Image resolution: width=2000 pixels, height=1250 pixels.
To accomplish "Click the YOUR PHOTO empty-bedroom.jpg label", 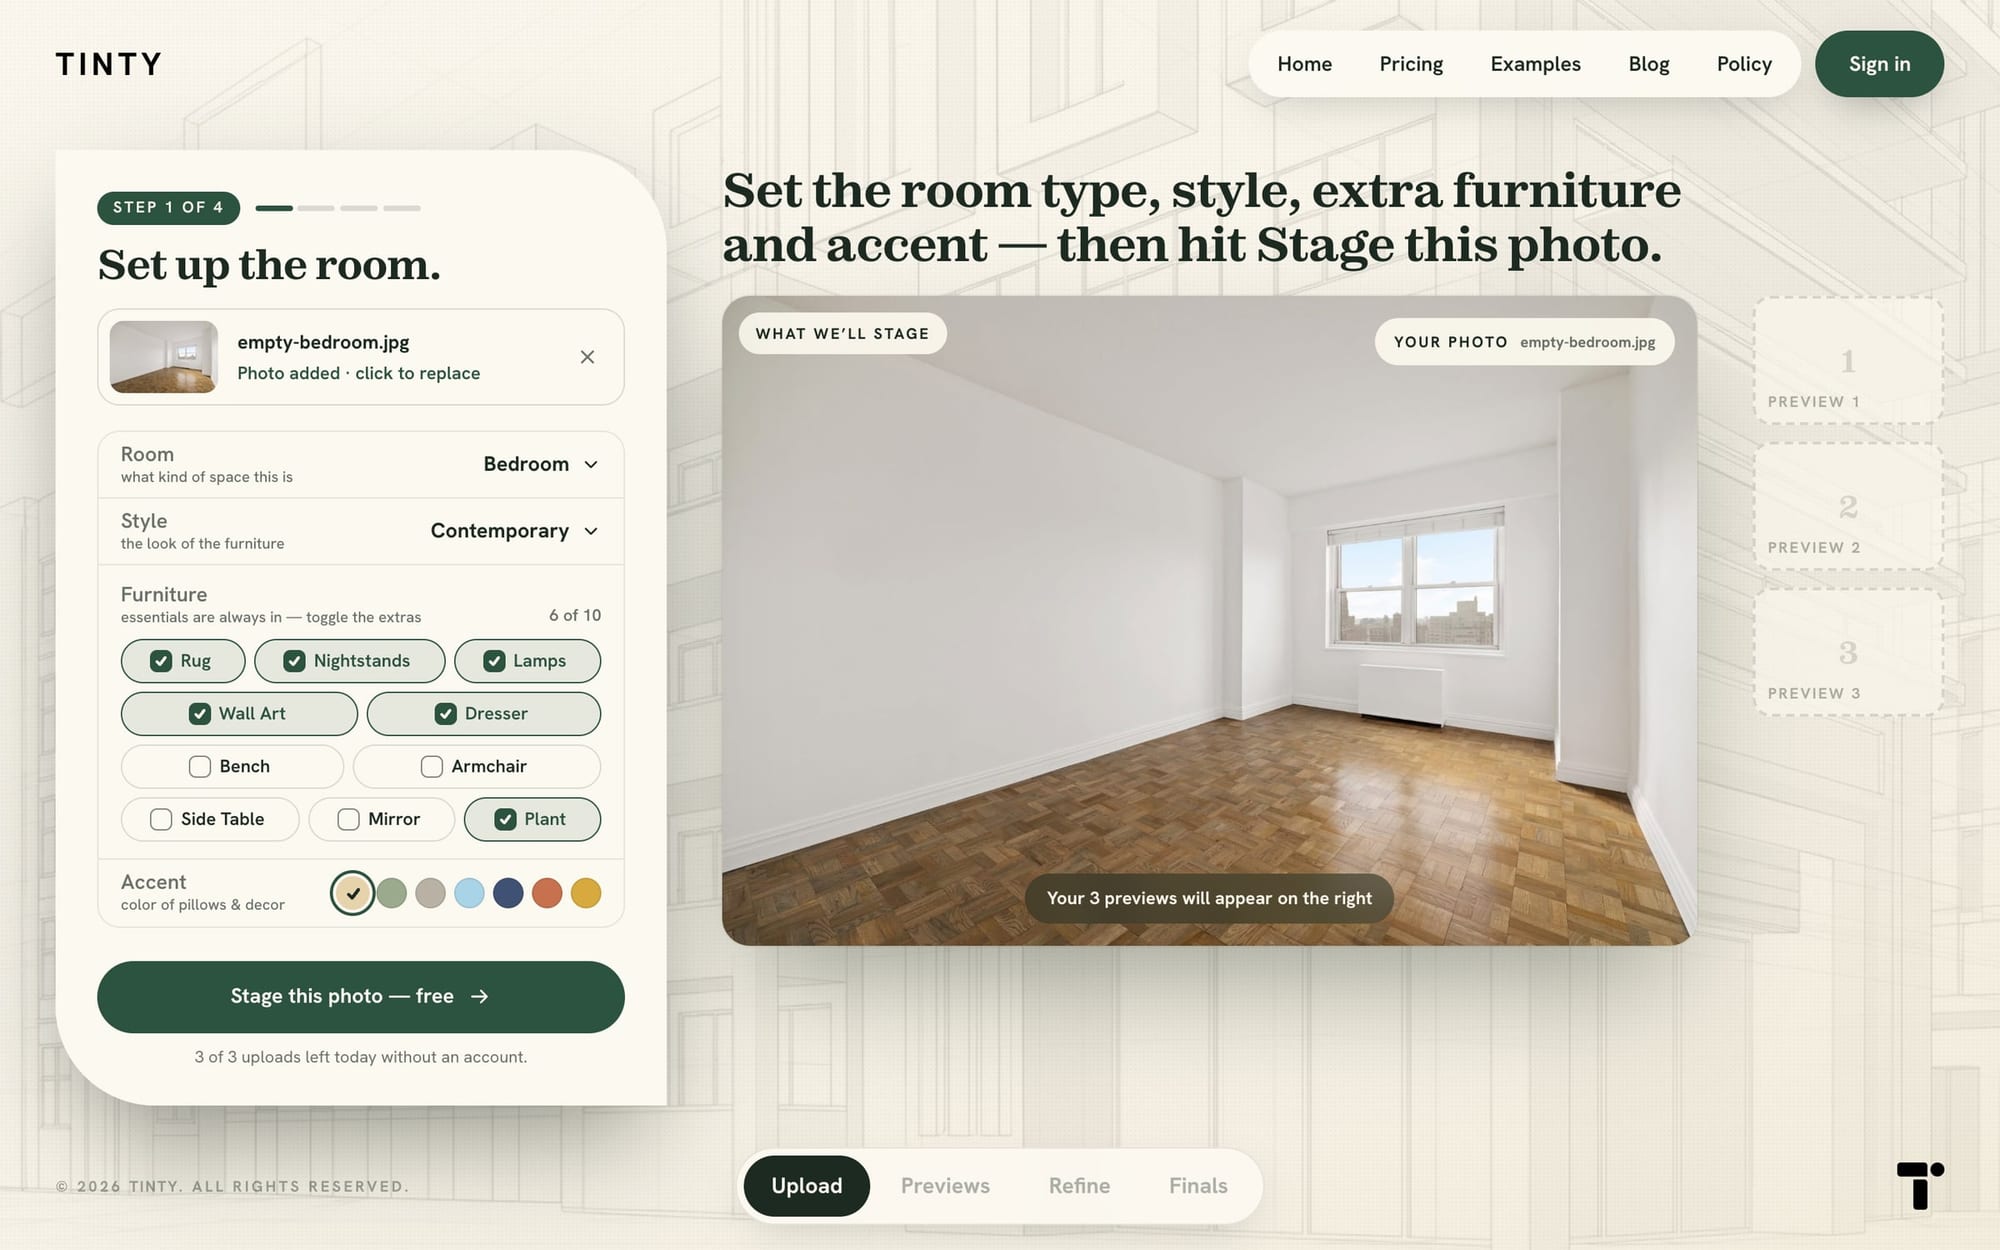I will point(1524,342).
